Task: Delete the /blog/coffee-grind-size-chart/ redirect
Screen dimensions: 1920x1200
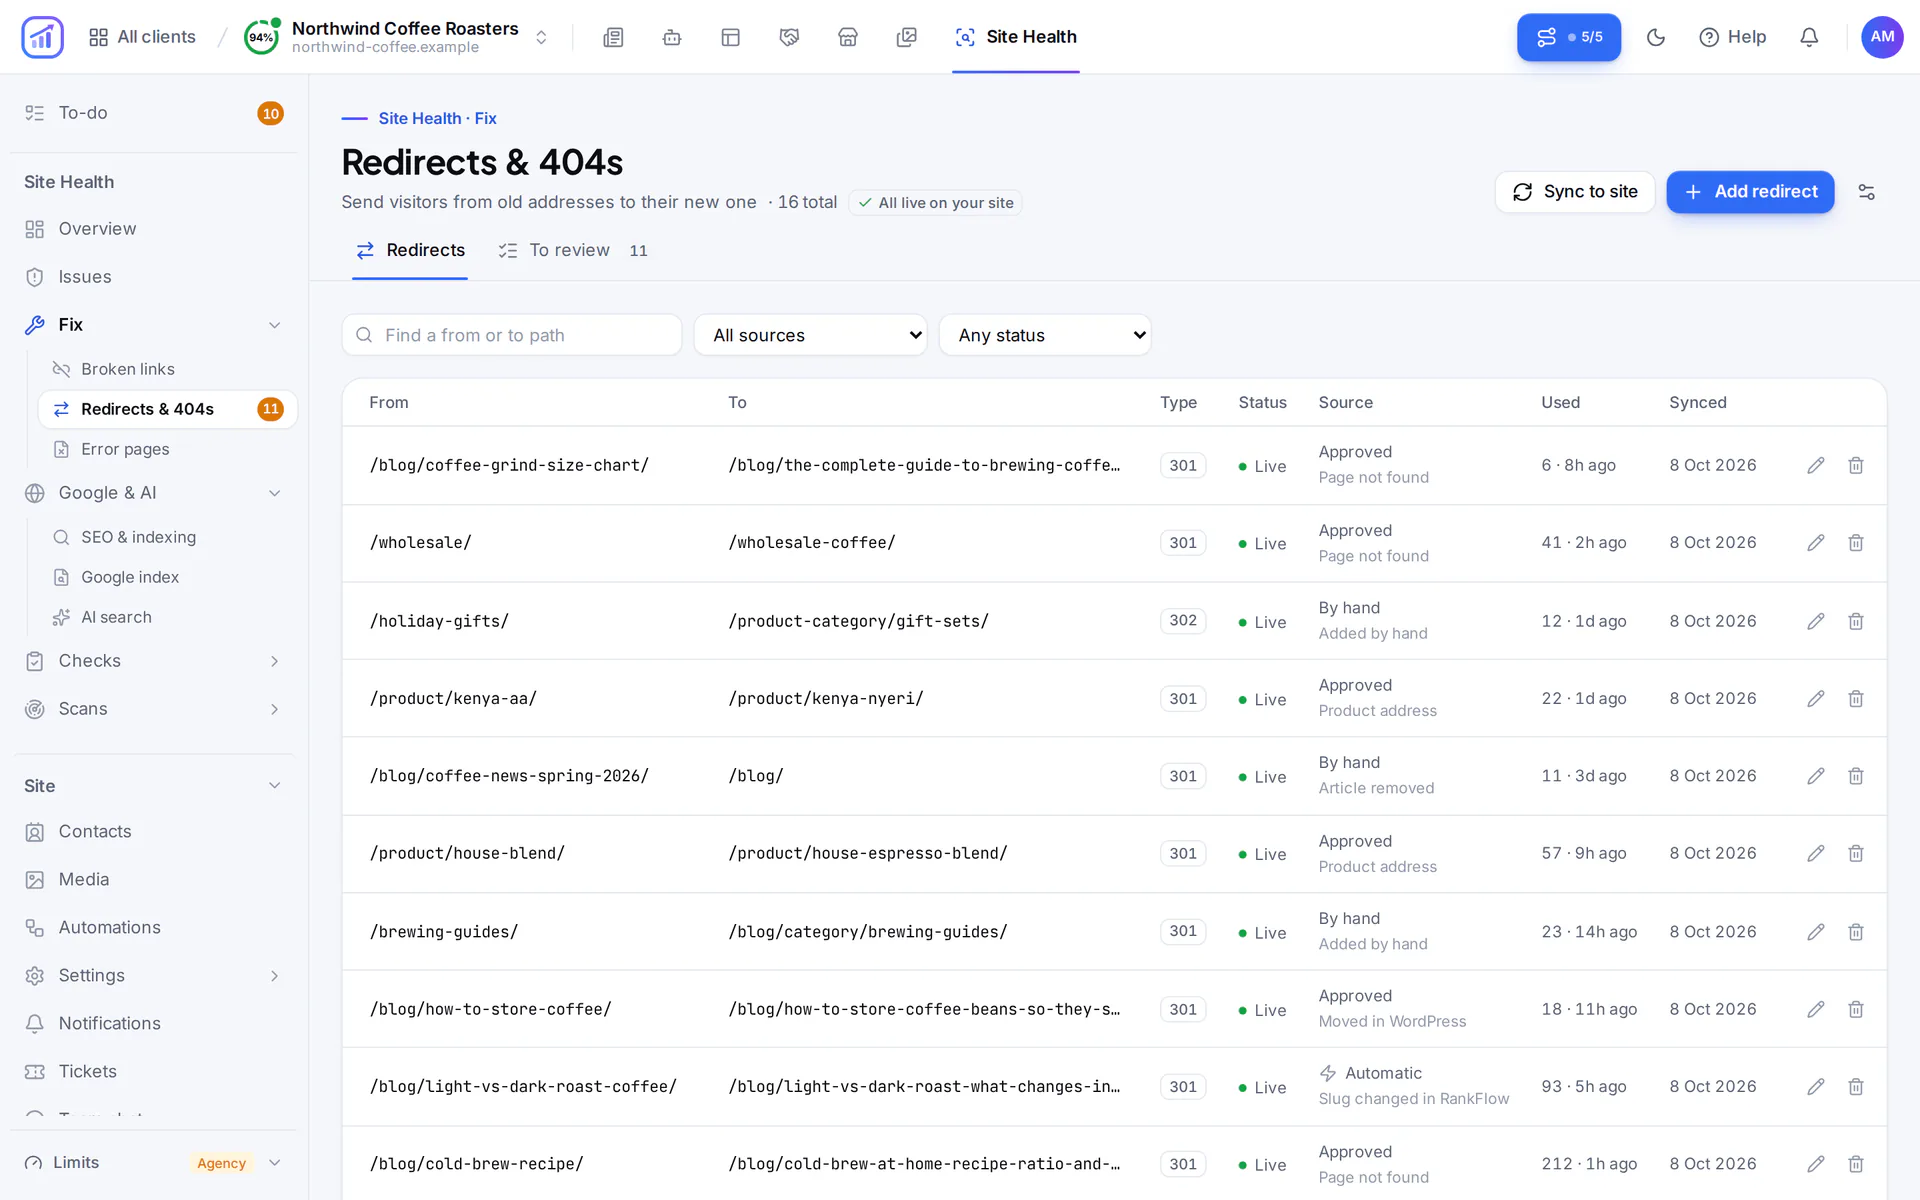Action: click(1856, 465)
